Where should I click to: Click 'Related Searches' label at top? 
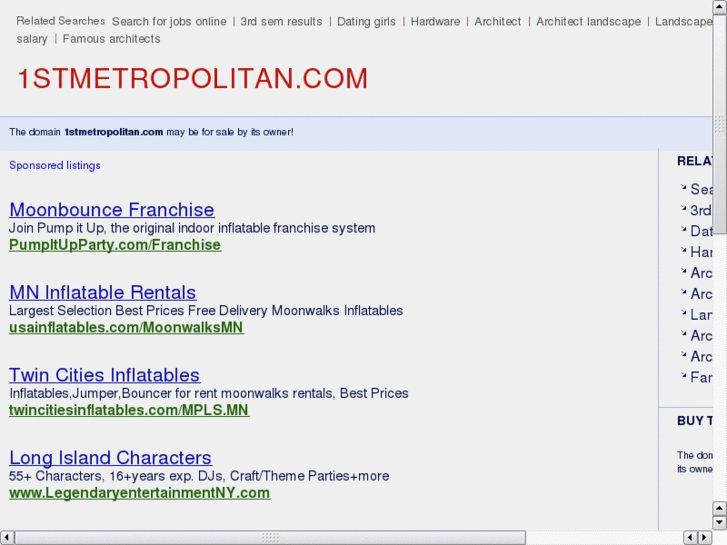click(x=61, y=21)
